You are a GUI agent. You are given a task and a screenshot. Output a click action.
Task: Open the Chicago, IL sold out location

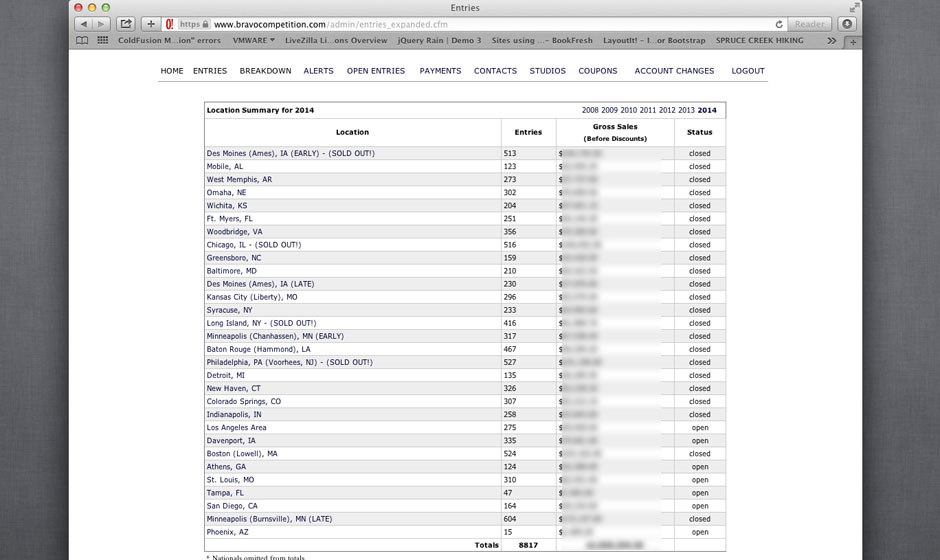(x=254, y=245)
